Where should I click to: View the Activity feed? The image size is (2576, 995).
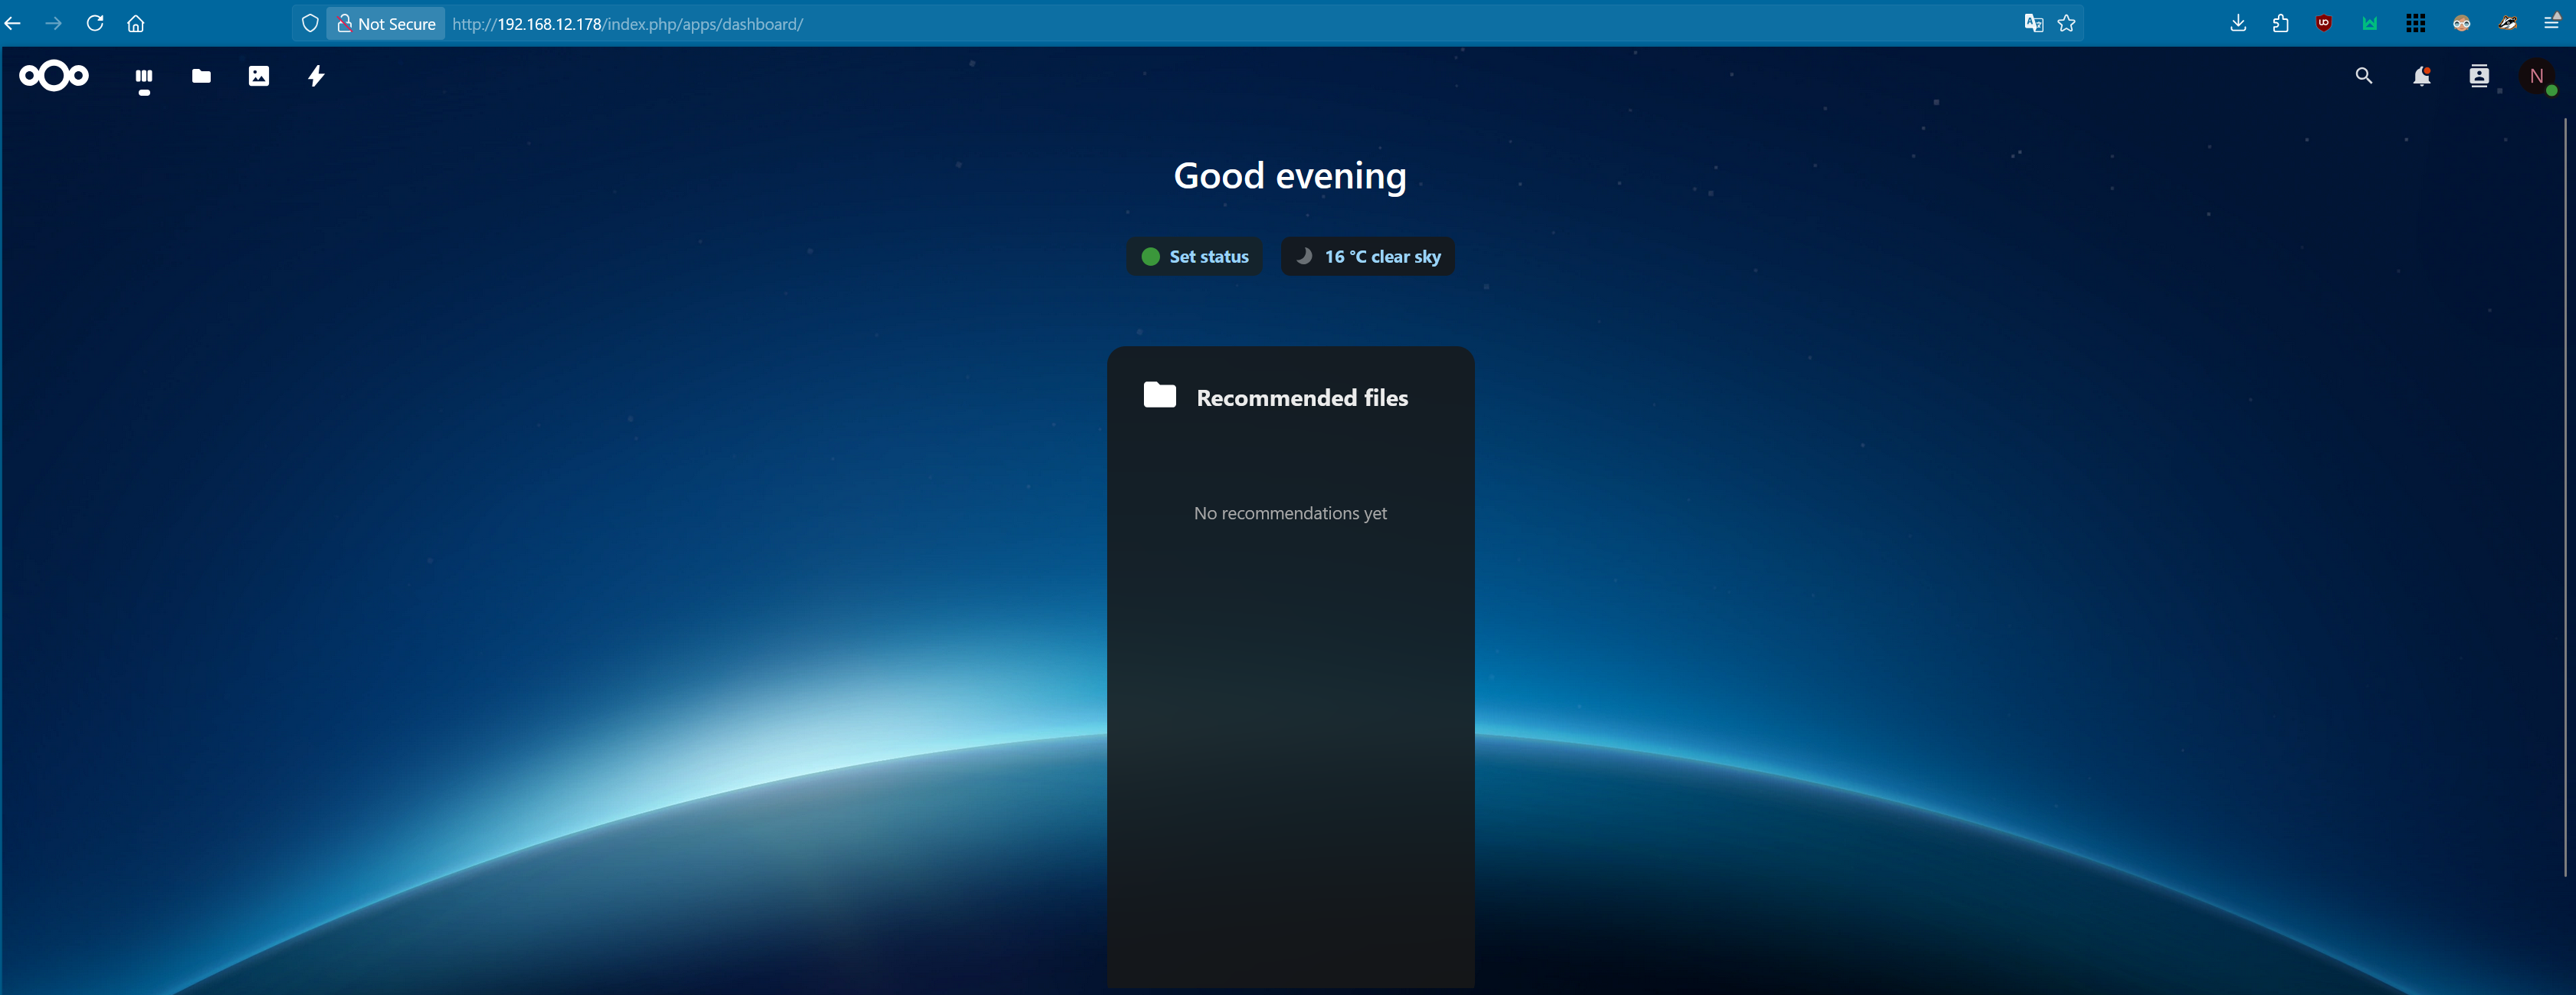click(x=316, y=76)
